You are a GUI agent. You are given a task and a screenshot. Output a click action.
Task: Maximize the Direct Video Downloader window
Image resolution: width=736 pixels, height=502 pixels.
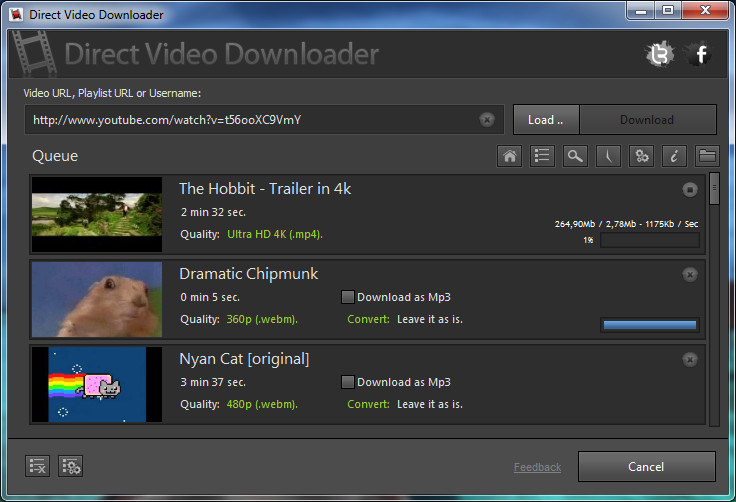coord(668,10)
